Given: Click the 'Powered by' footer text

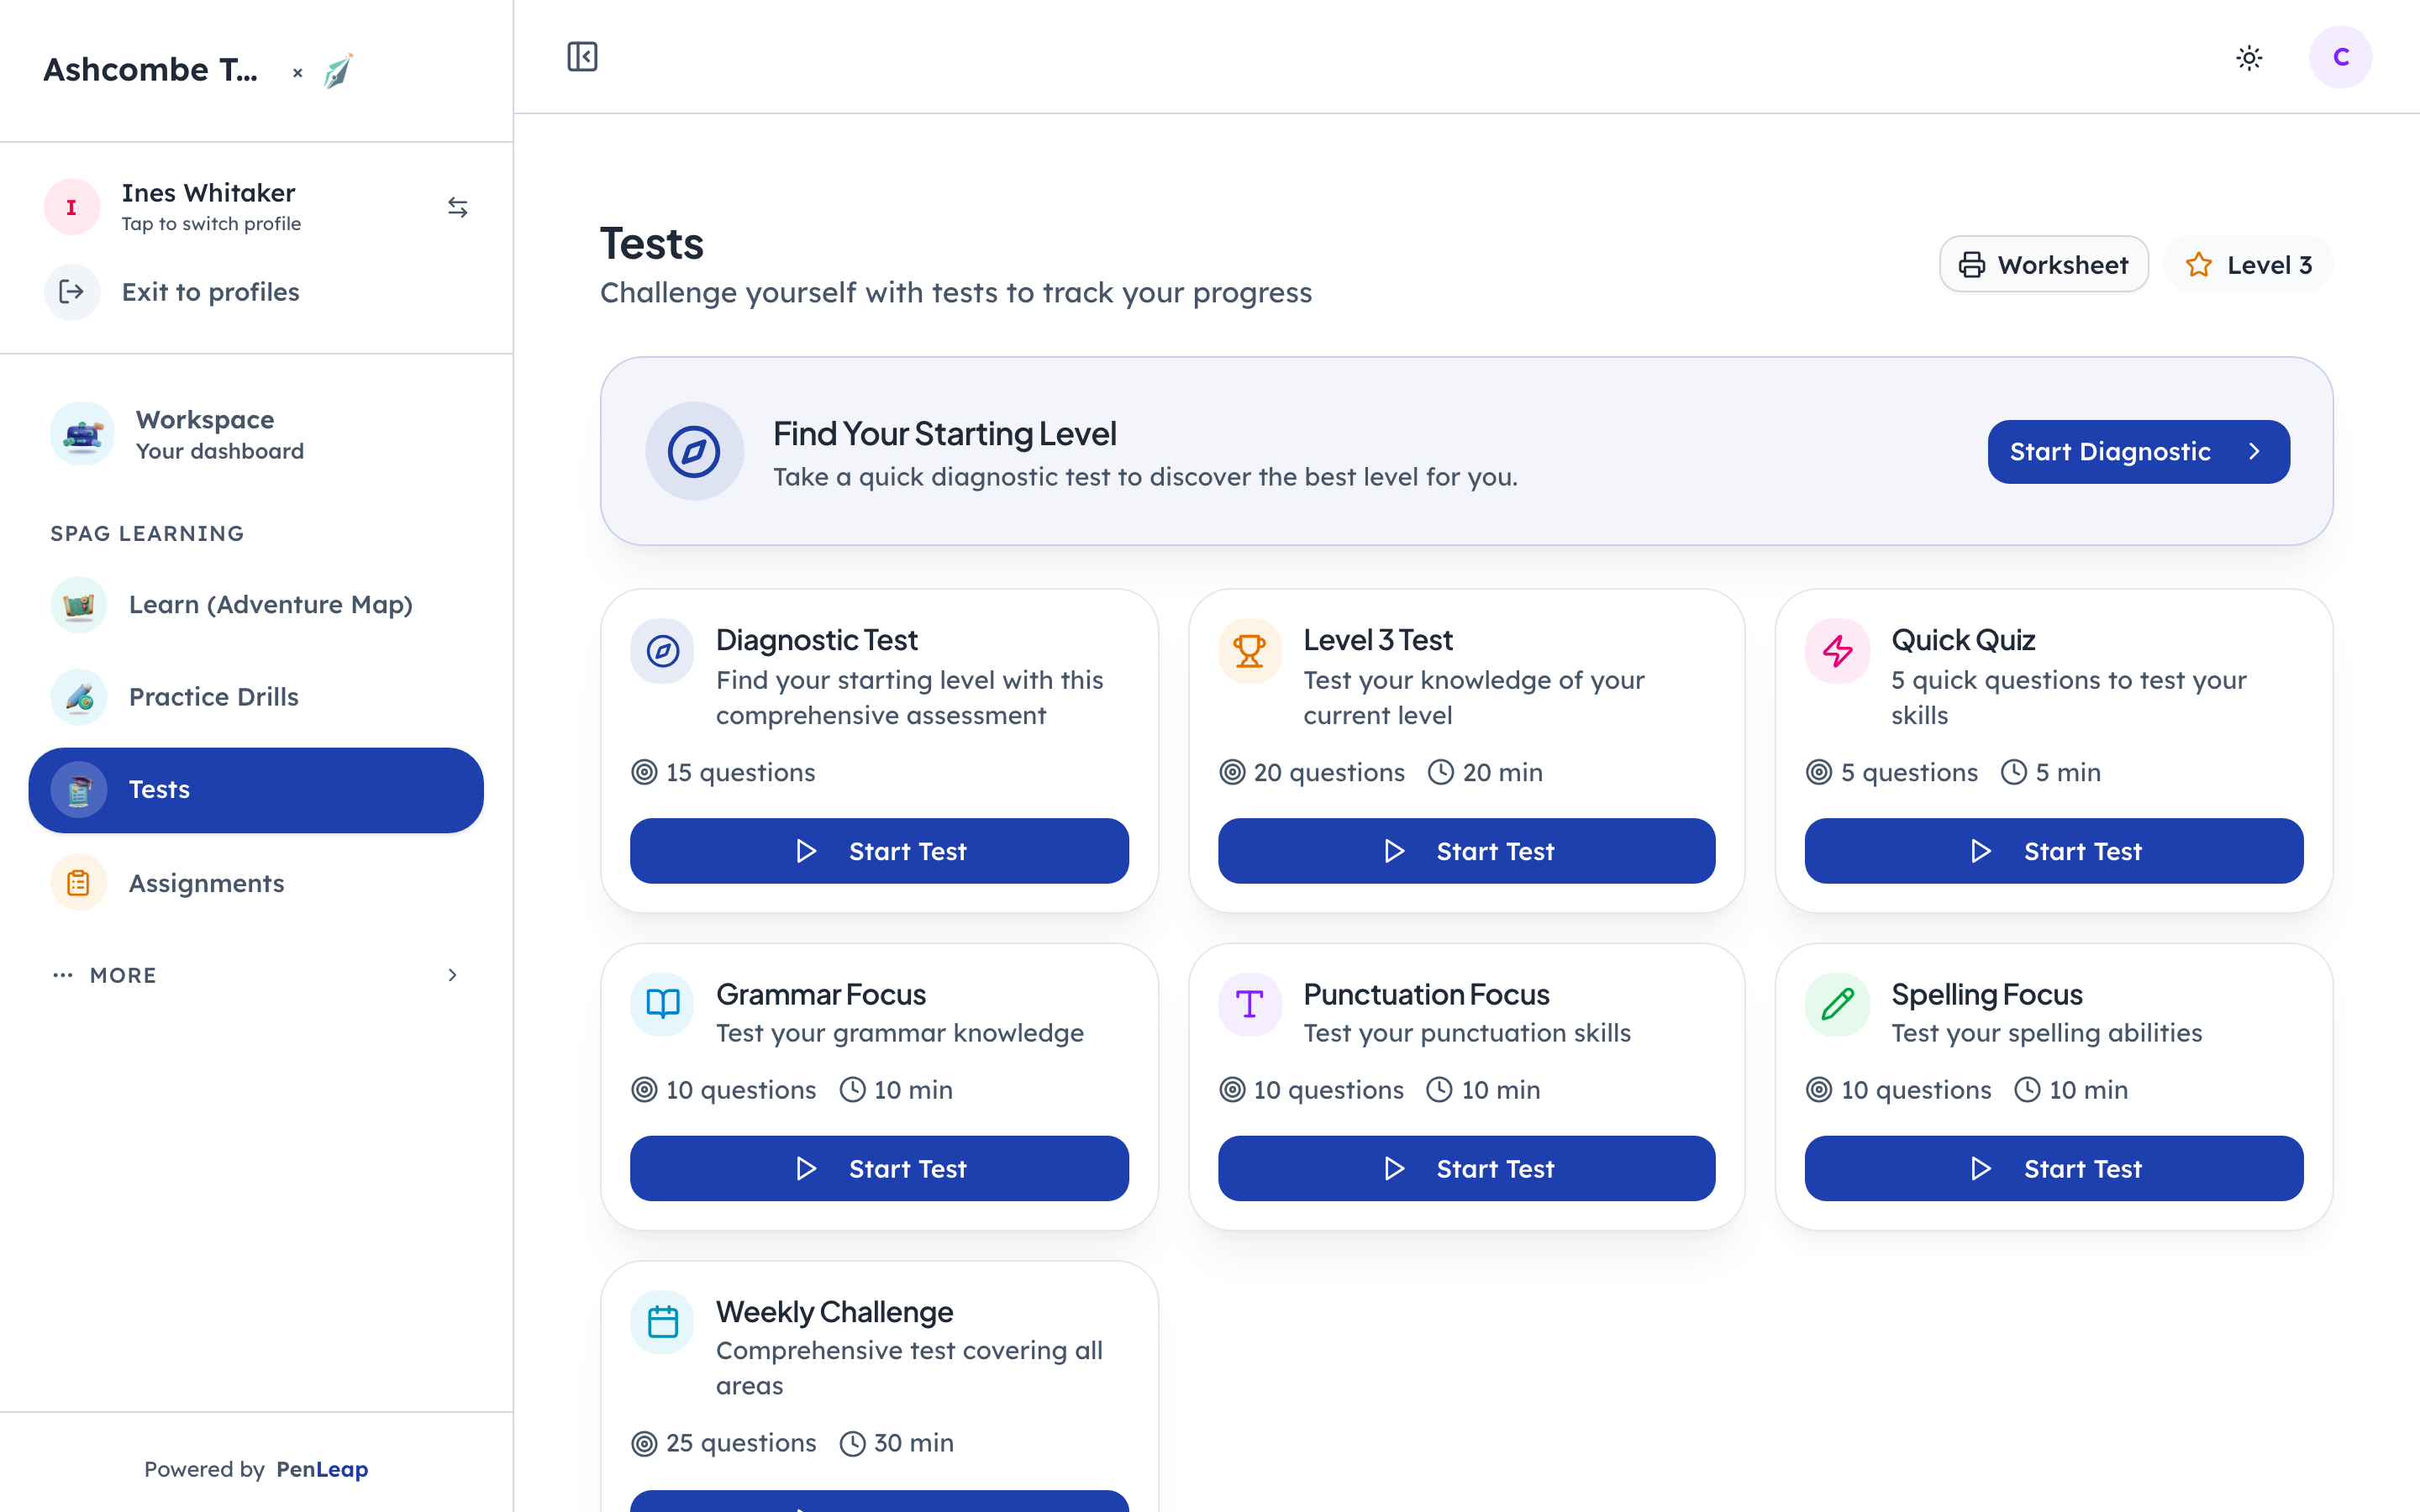Looking at the screenshot, I should 204,1469.
